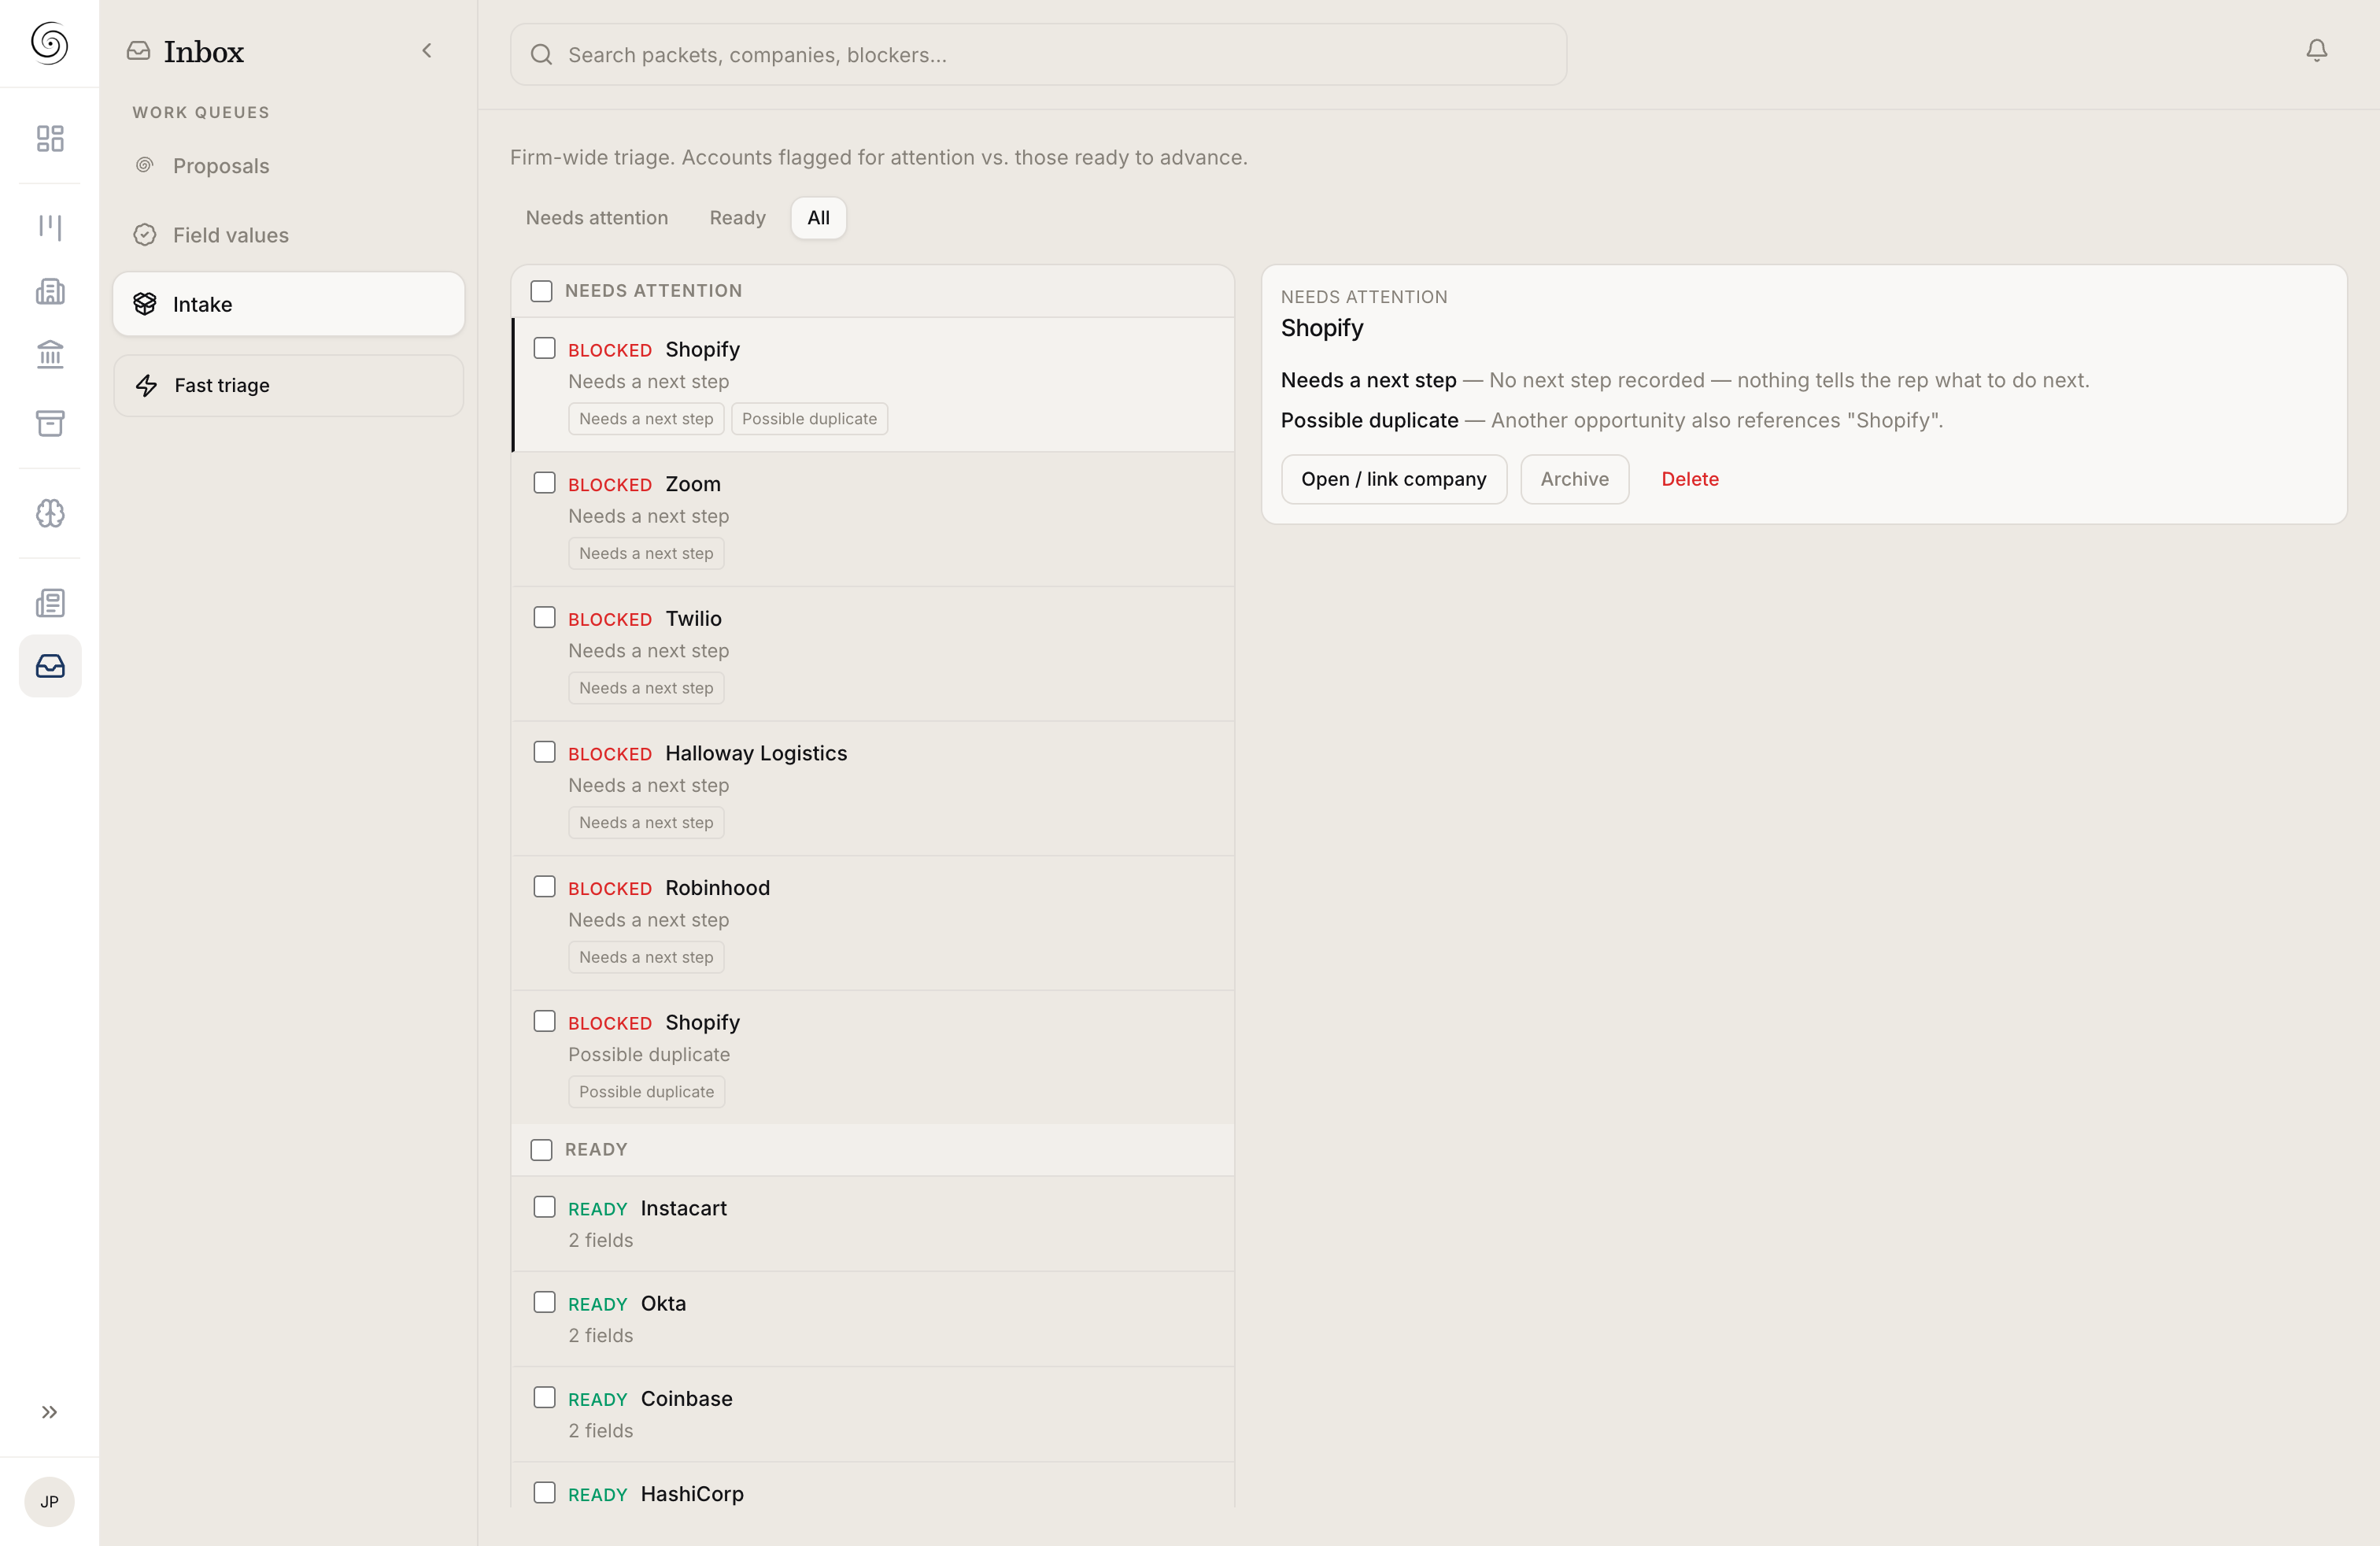Click Needs a next step tag under Twilio
2380x1546 pixels.
(x=646, y=688)
